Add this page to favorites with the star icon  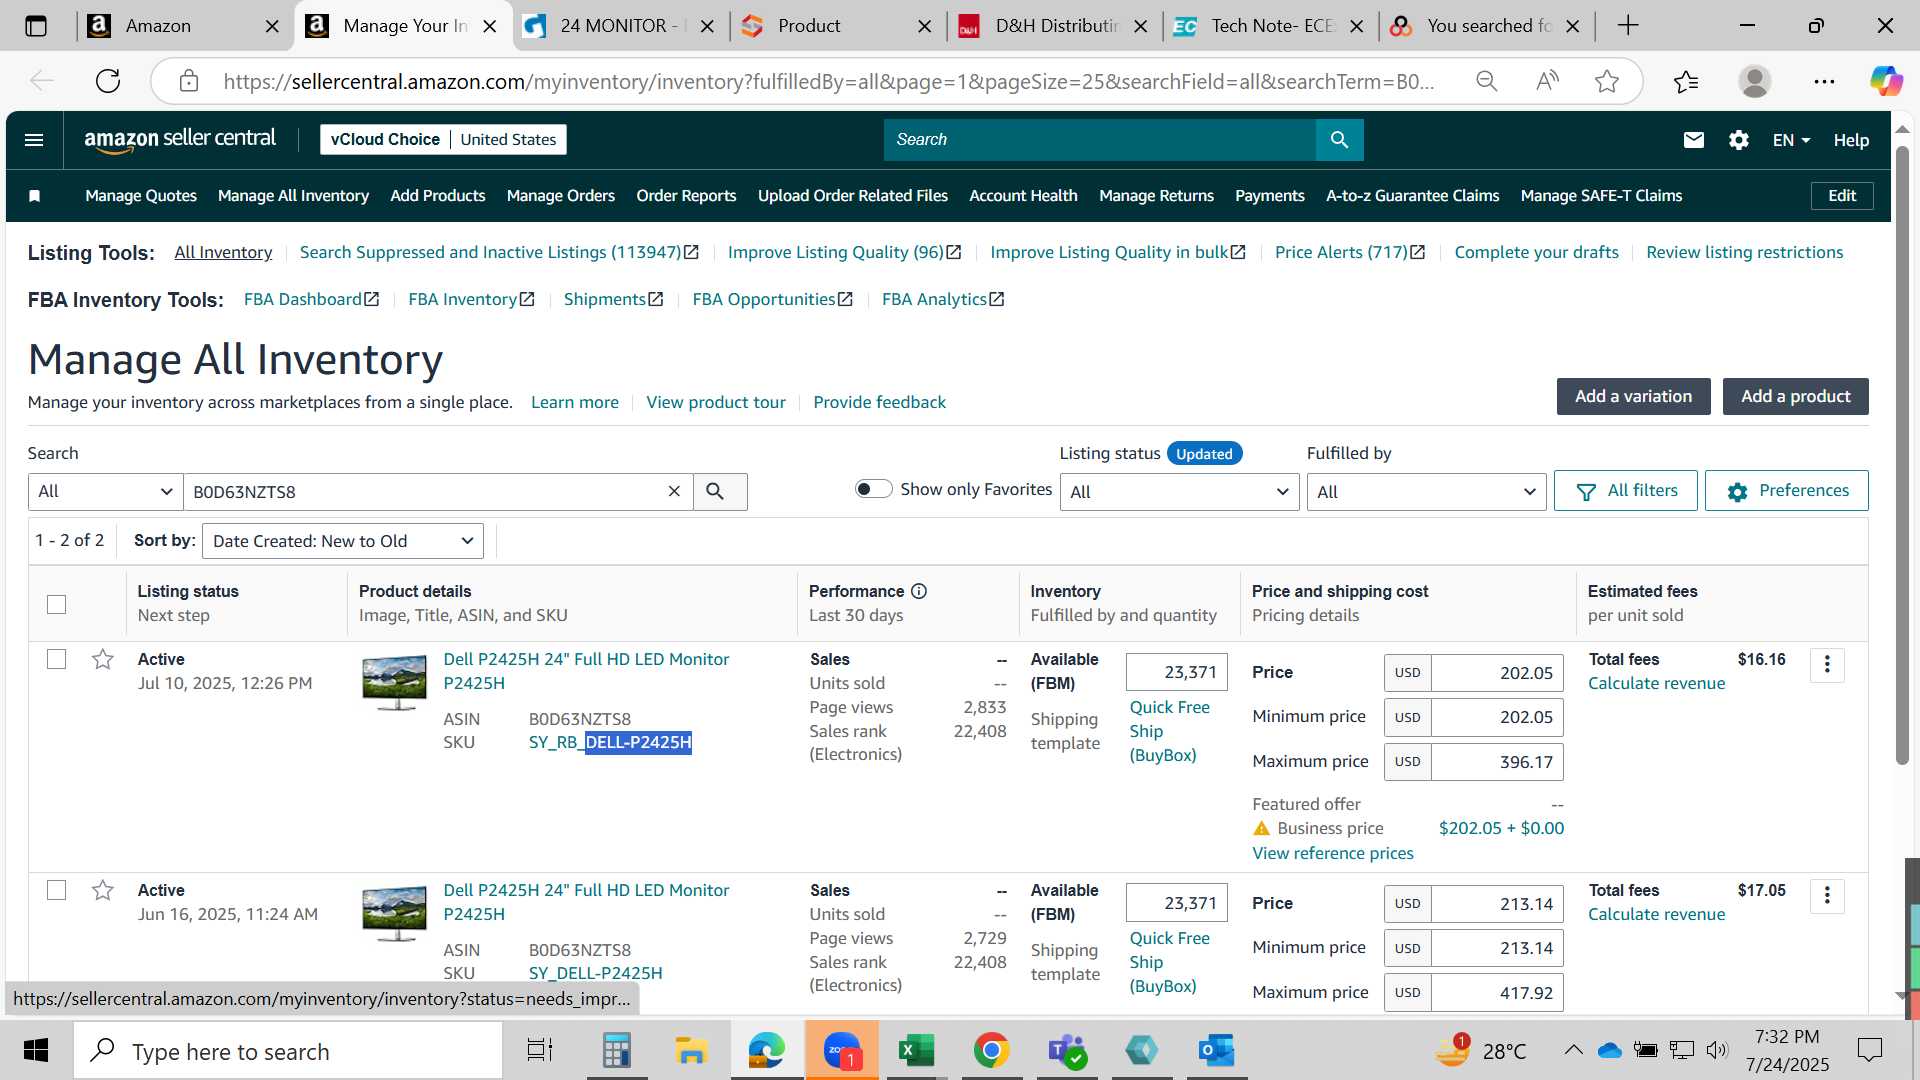point(1606,81)
